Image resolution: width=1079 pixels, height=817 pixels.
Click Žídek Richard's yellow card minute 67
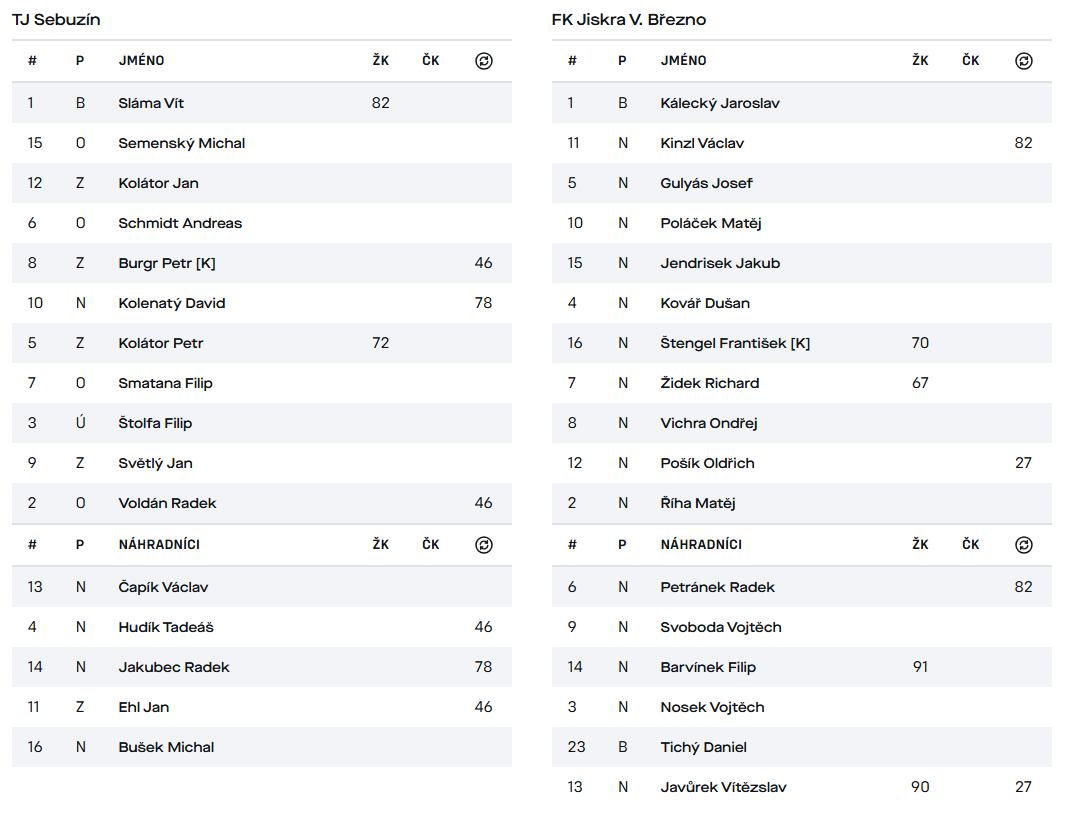tap(920, 383)
